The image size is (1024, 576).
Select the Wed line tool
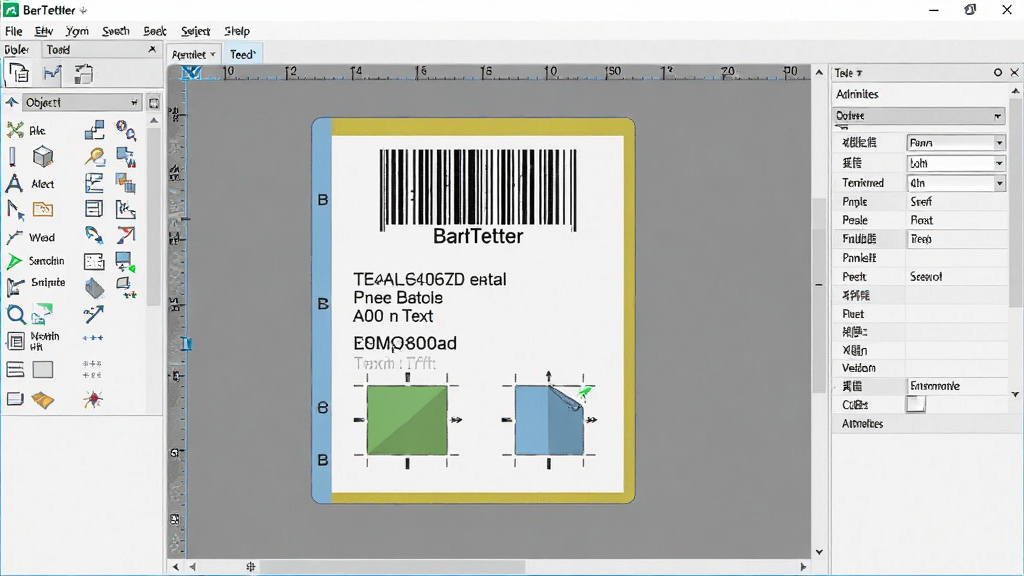coord(14,237)
